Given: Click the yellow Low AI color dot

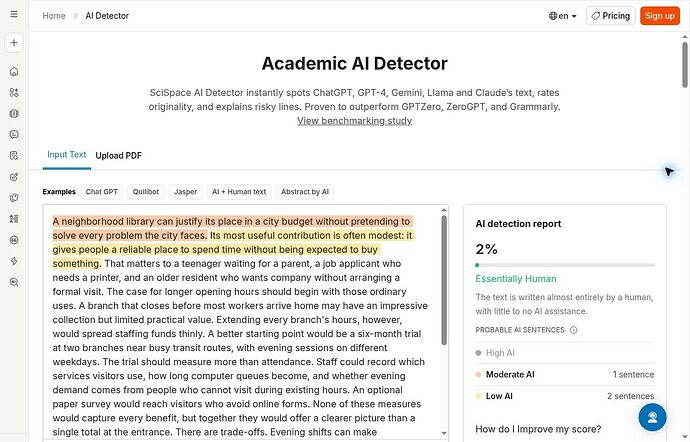Looking at the screenshot, I should [x=478, y=396].
